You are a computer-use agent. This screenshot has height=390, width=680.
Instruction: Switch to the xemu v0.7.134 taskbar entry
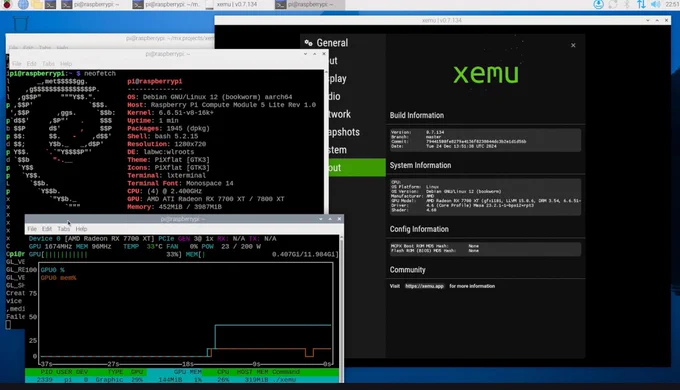[237, 5]
